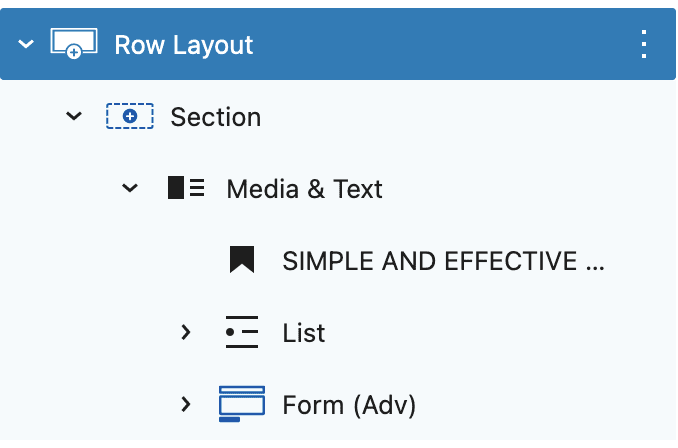Viewport: 678px width, 448px height.
Task: Select the List label in tree
Action: [304, 333]
